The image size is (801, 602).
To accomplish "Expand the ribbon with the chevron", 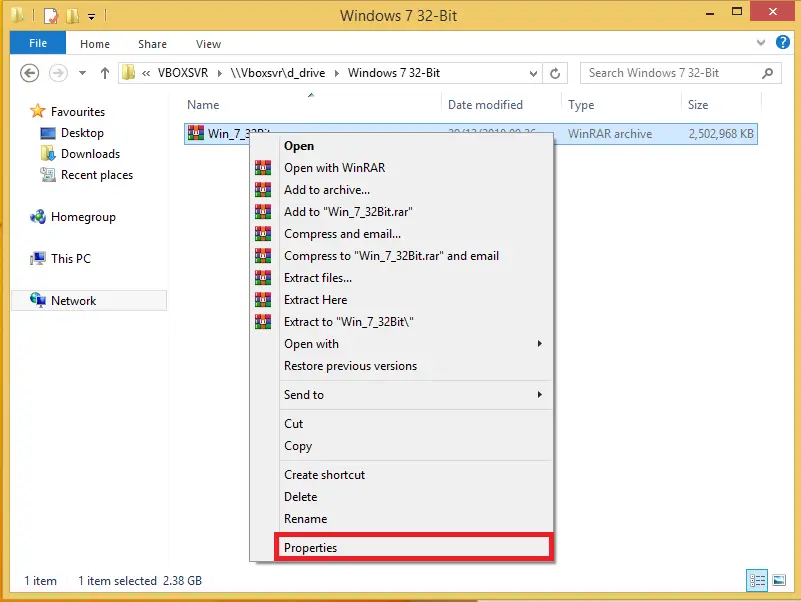I will coord(761,42).
